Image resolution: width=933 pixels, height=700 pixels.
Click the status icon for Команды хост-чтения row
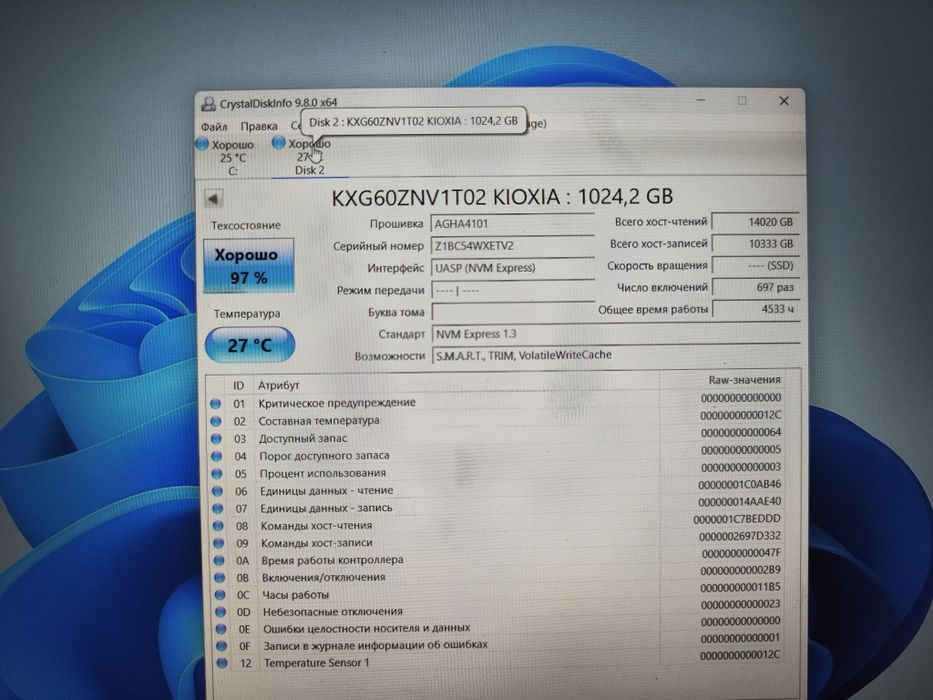point(218,526)
